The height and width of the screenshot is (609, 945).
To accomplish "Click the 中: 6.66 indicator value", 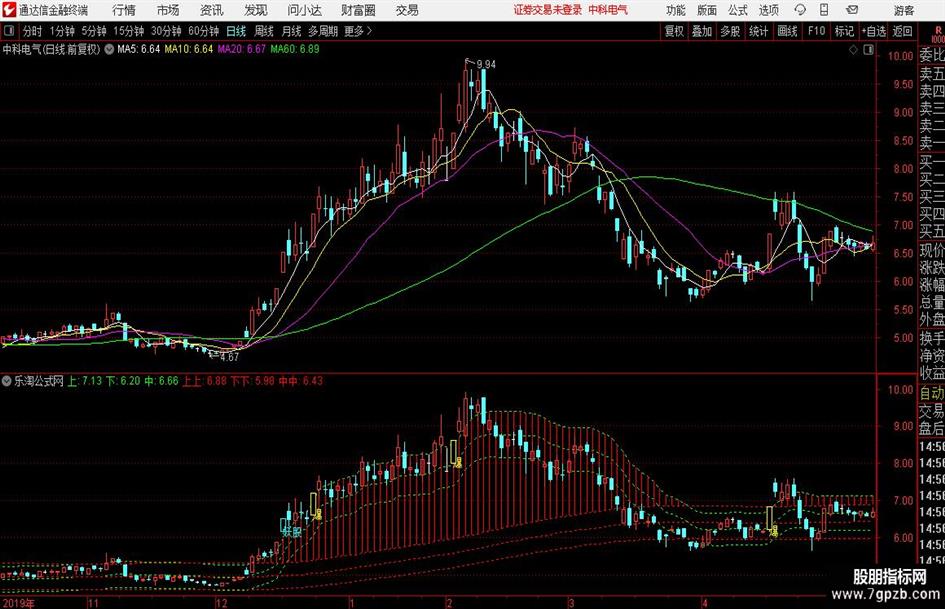I will pos(162,381).
